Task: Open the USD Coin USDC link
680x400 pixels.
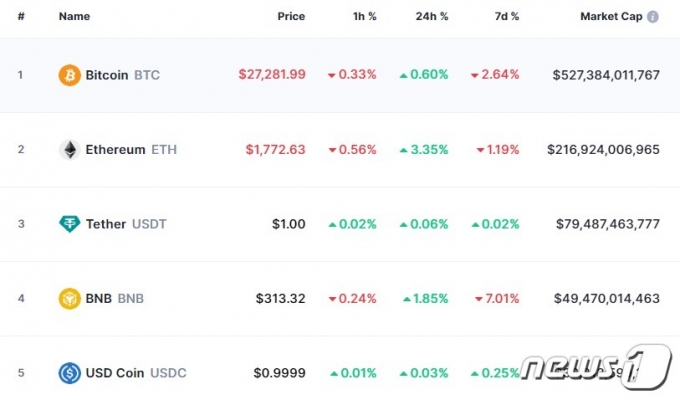Action: (x=136, y=373)
